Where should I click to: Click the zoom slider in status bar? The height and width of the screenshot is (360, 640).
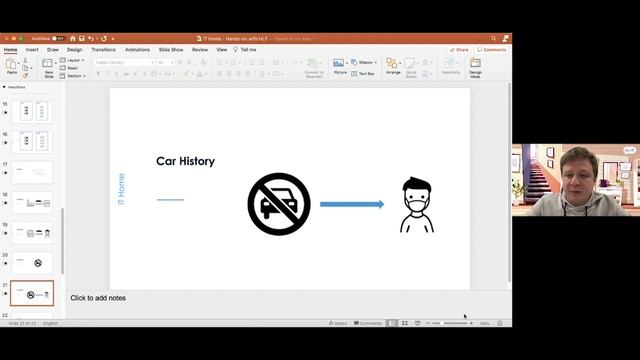click(x=449, y=323)
